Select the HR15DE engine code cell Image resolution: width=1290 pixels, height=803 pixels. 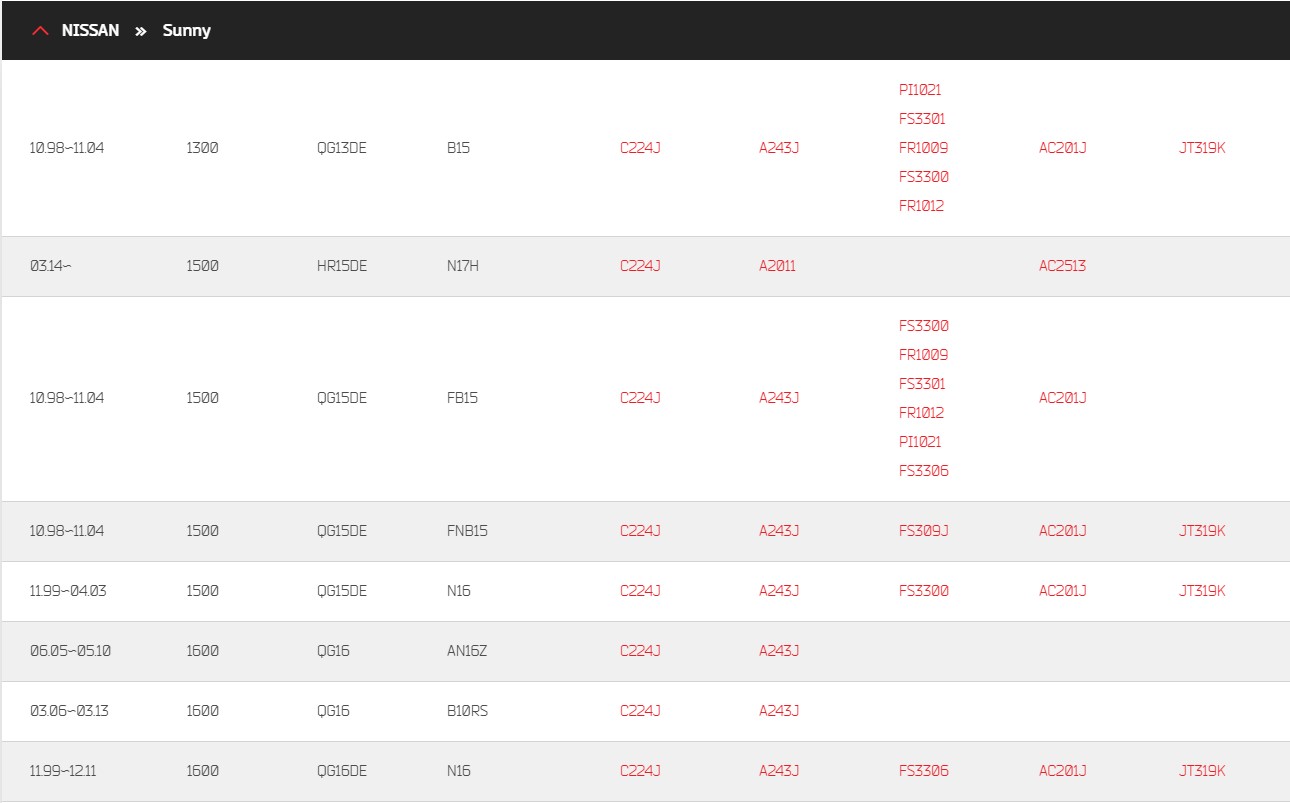342,266
